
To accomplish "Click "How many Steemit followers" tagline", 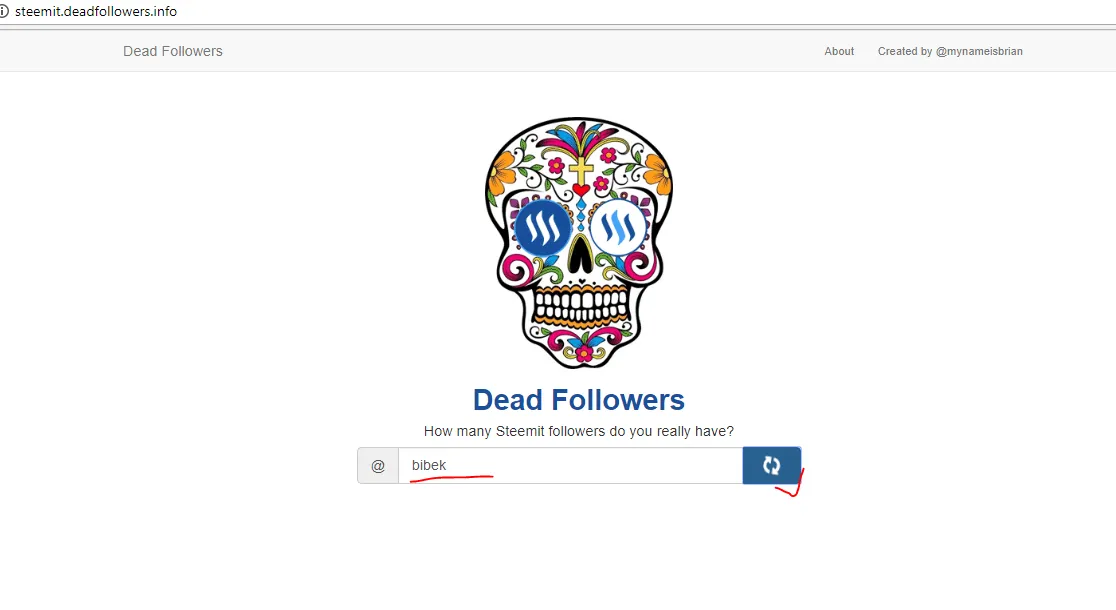I will 579,431.
